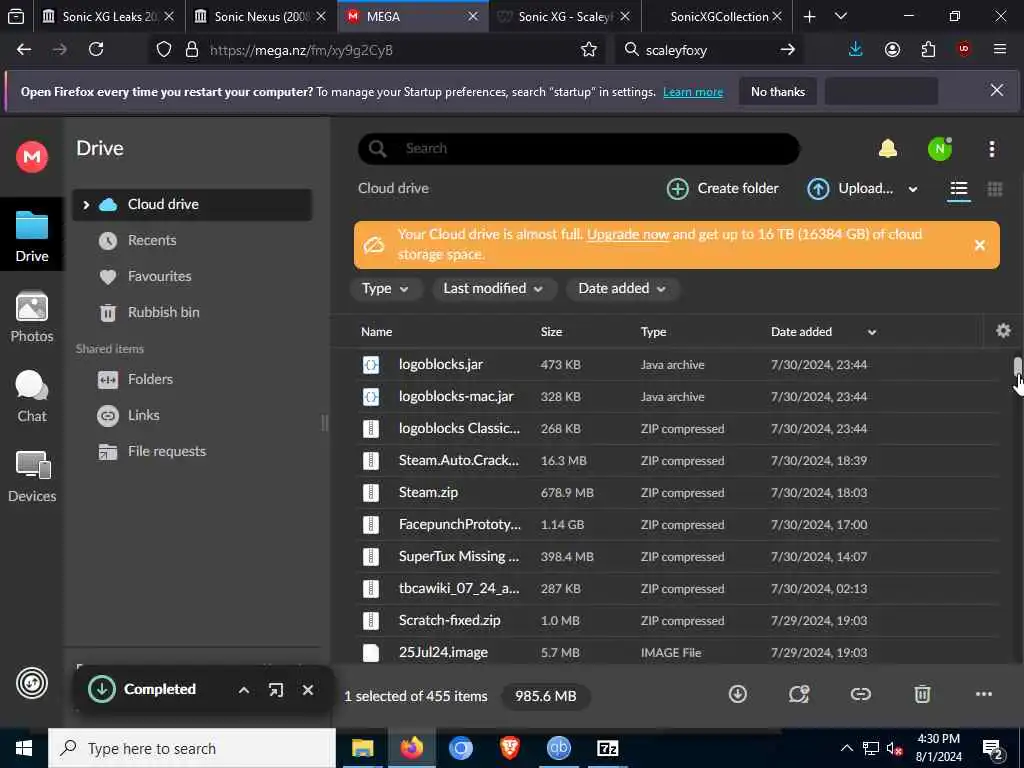This screenshot has width=1024, height=768.
Task: Open Brave browser from taskbar
Action: coord(509,748)
